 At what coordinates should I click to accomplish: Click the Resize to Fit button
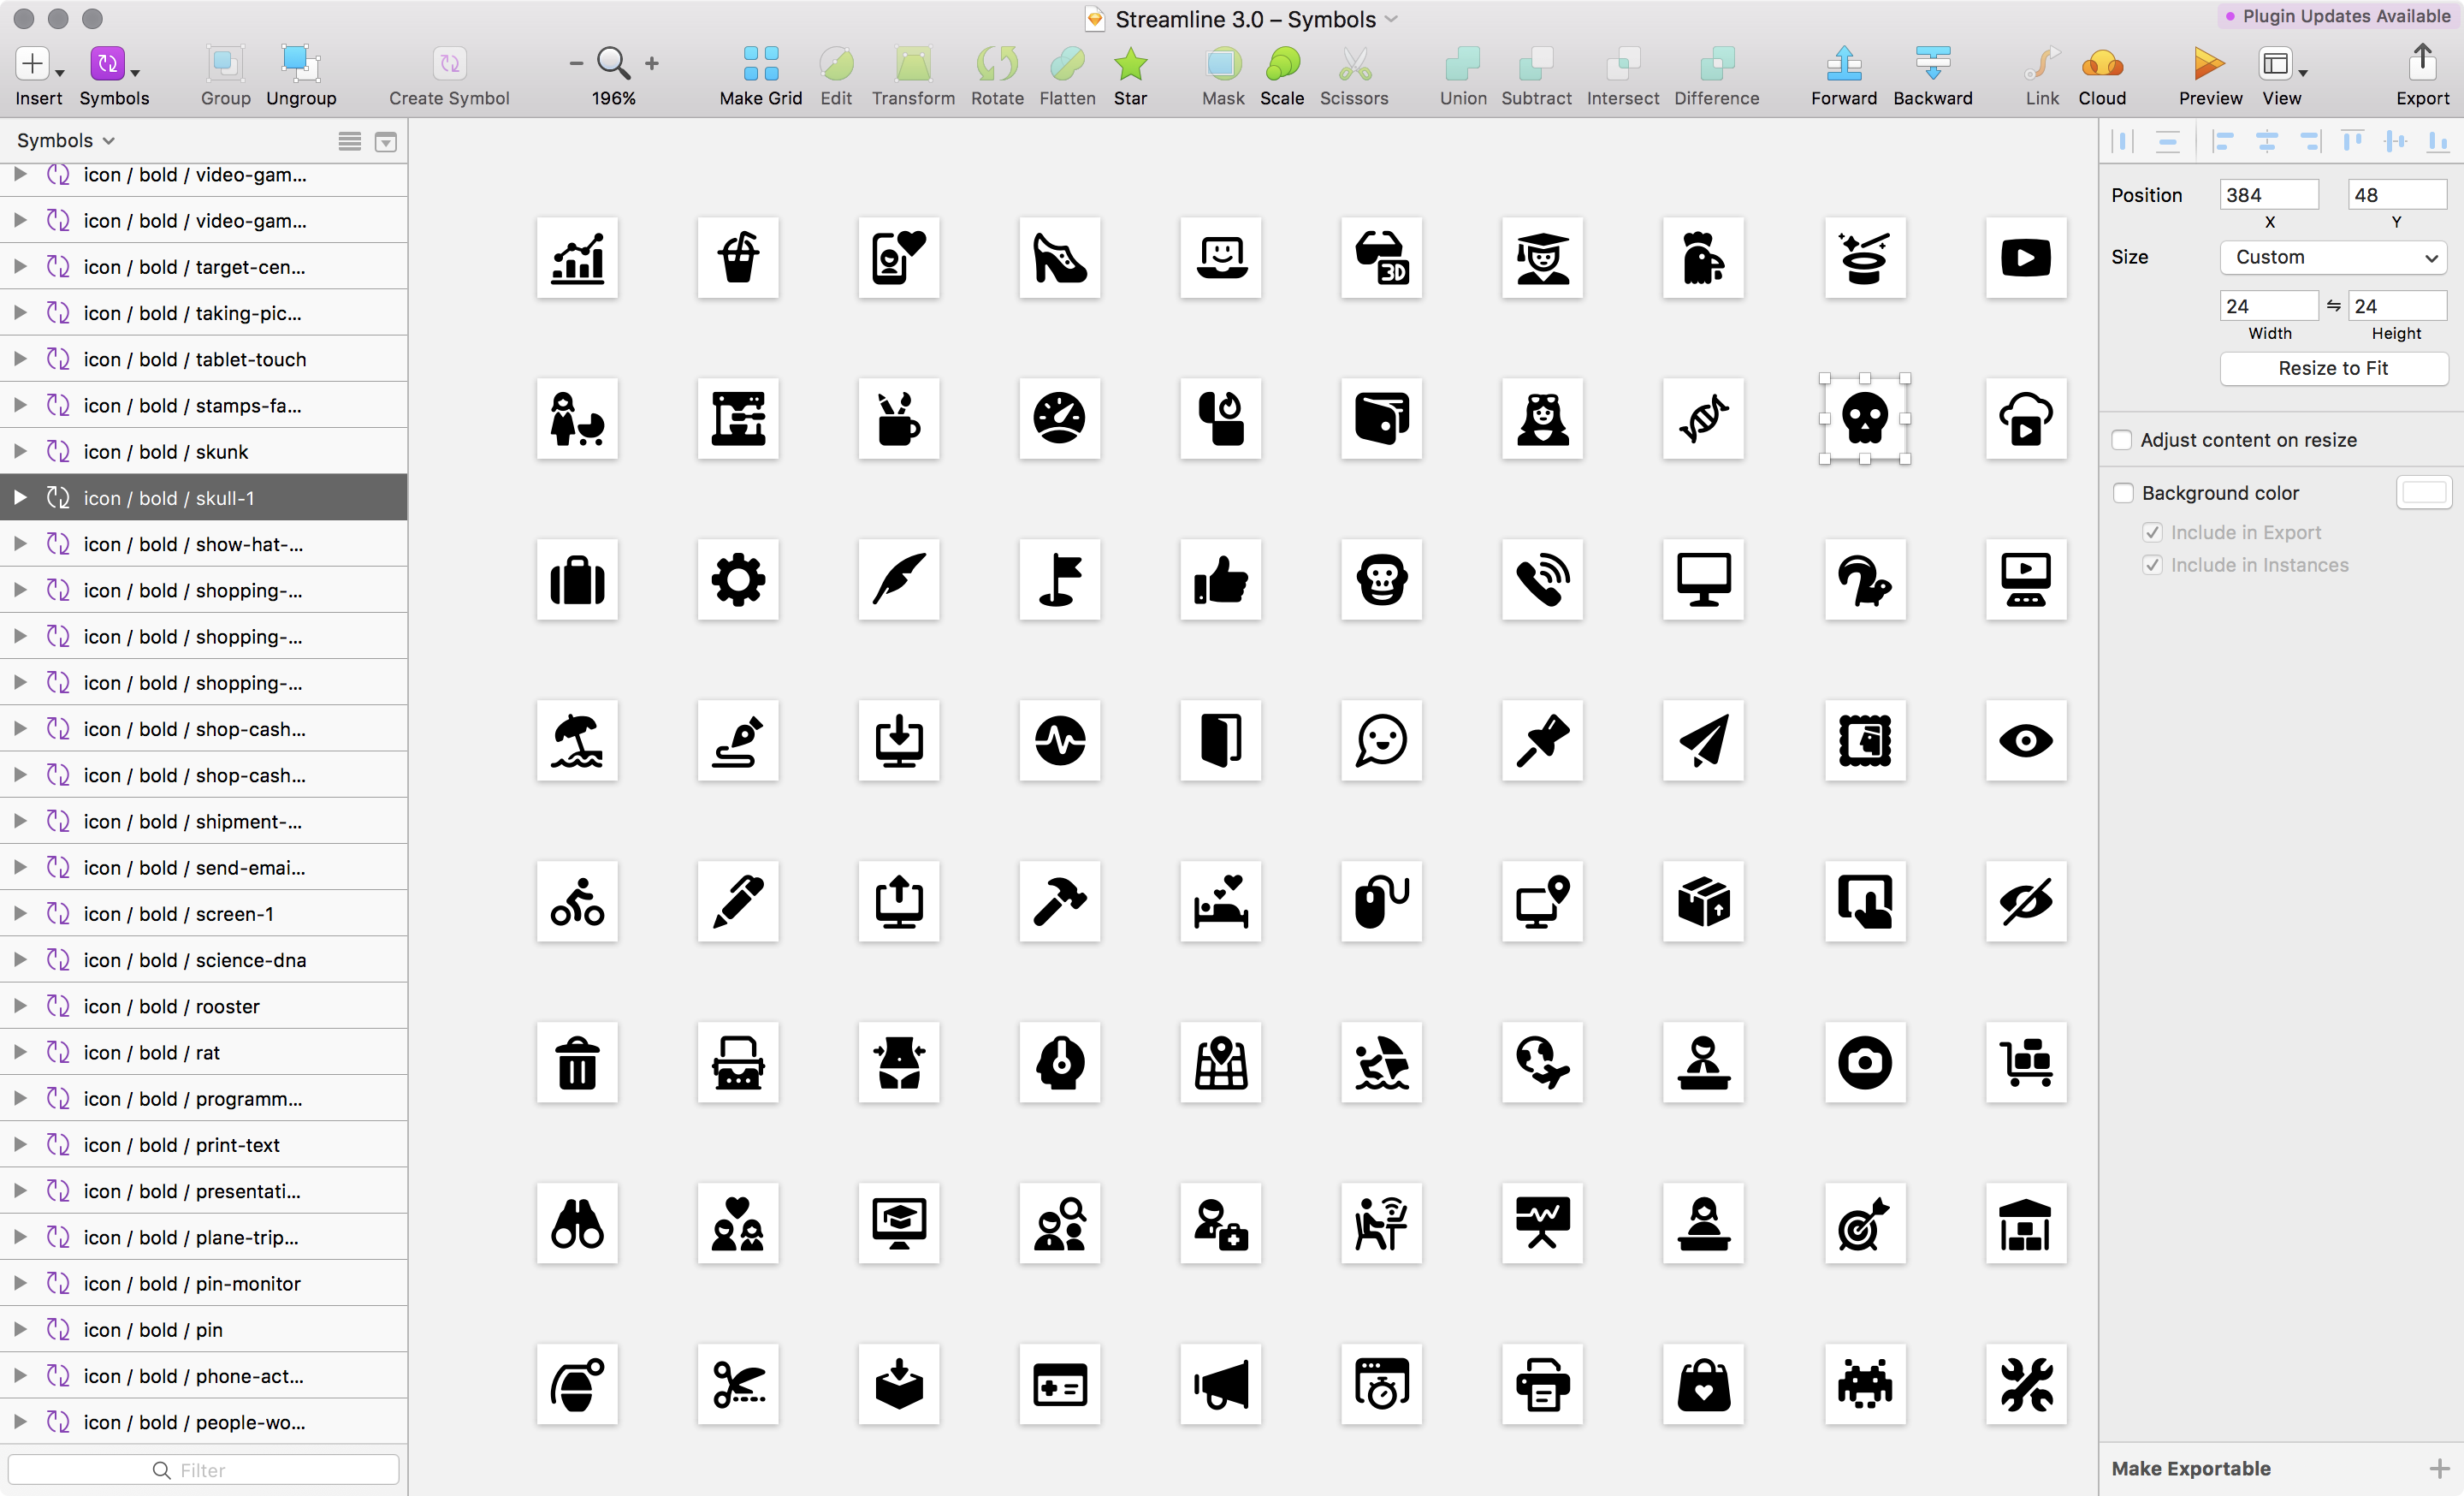pos(2334,368)
